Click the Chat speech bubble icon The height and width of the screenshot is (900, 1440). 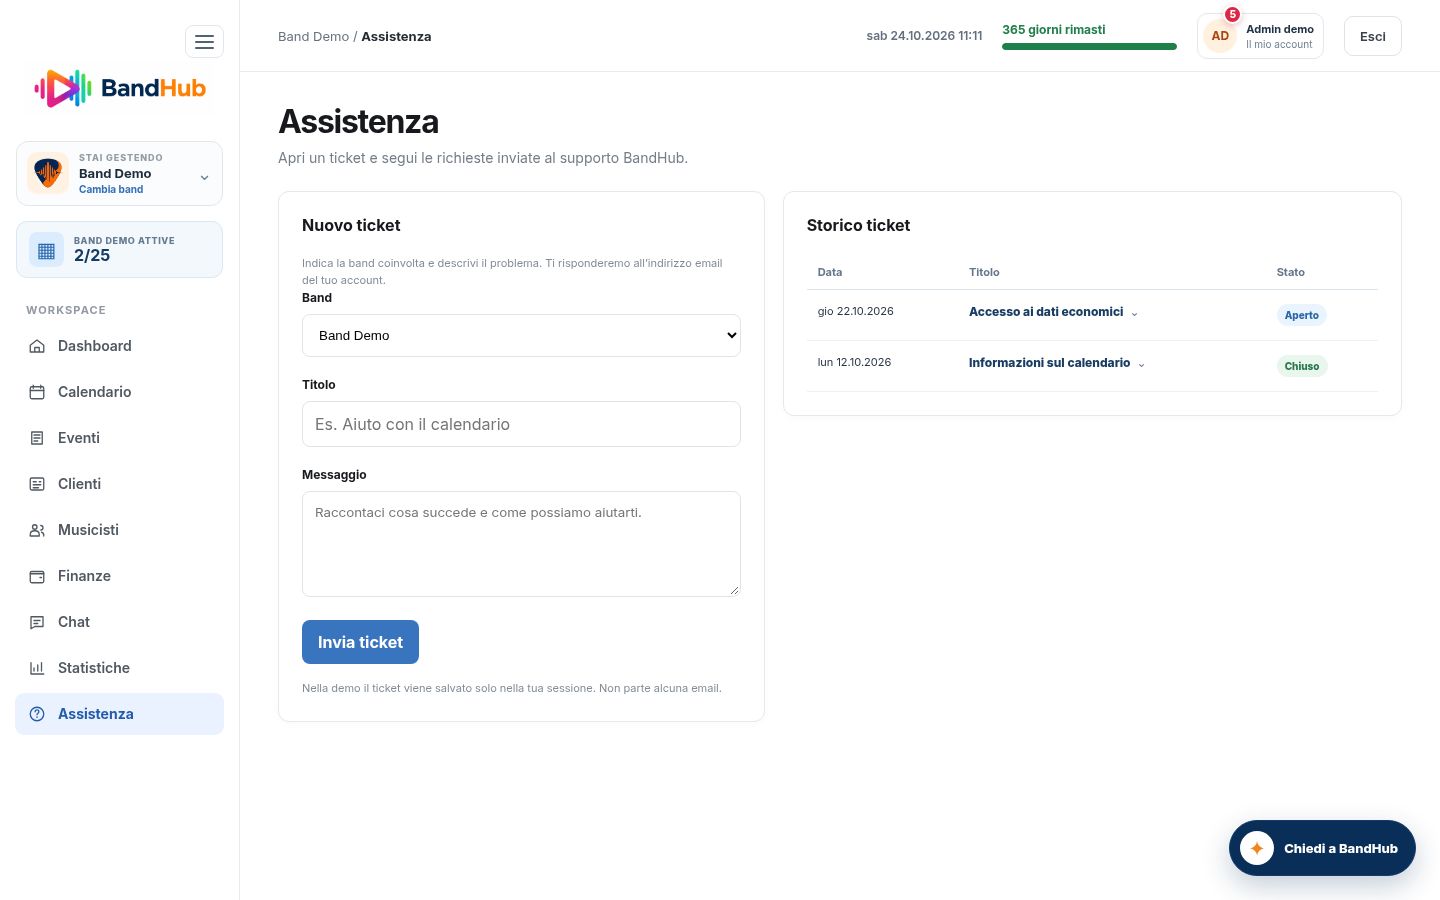pos(37,622)
